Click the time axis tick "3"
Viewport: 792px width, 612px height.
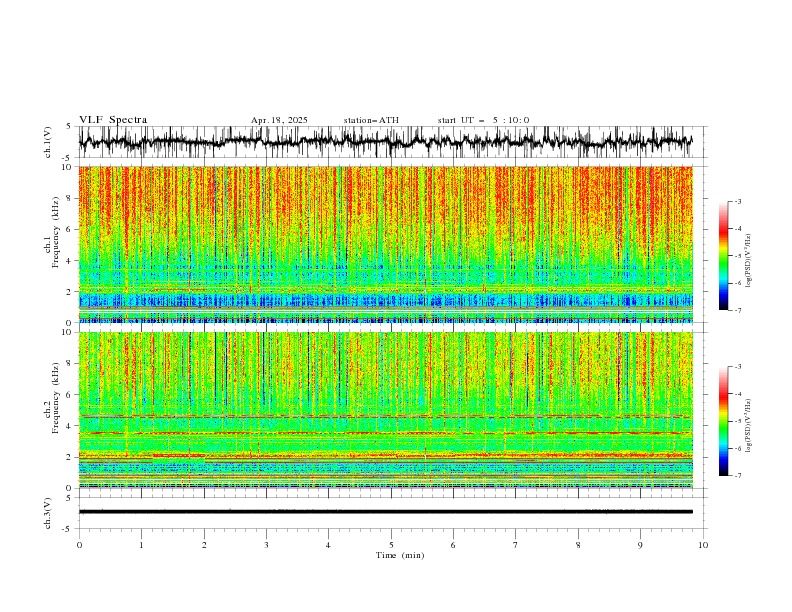tap(266, 545)
